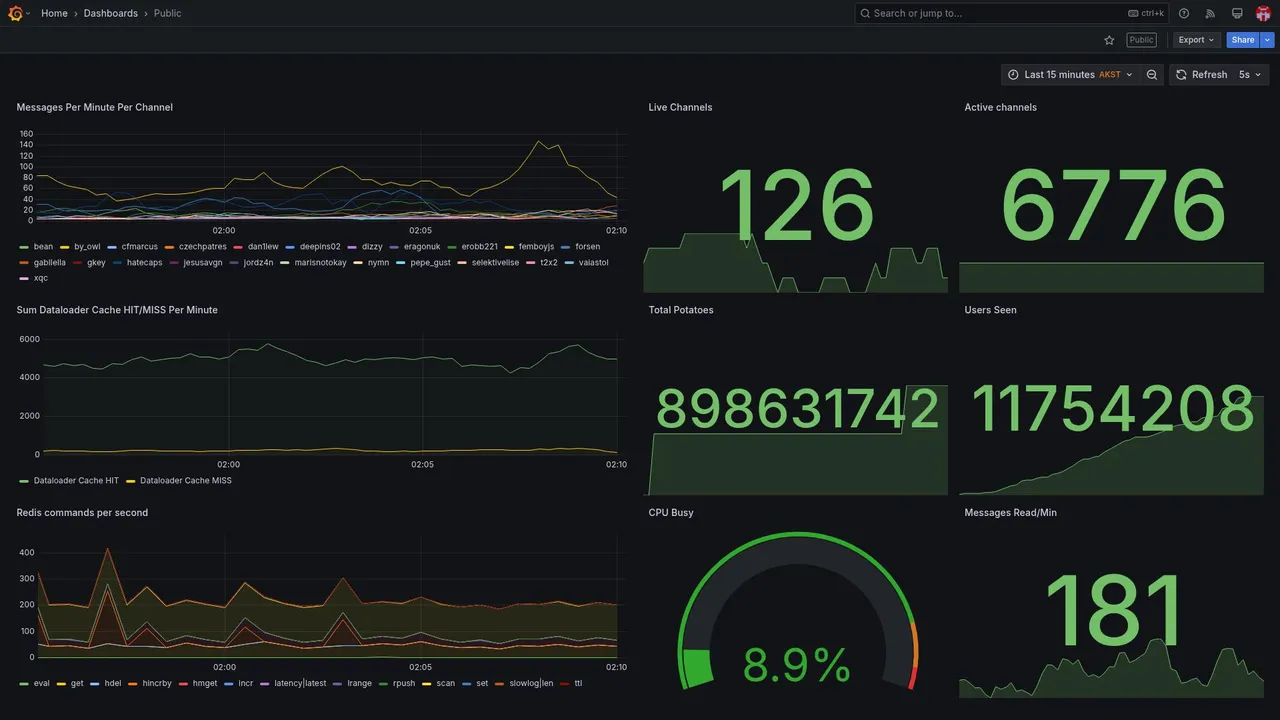Open the 5s refresh interval dropdown
The image size is (1280, 720).
[x=1250, y=75]
